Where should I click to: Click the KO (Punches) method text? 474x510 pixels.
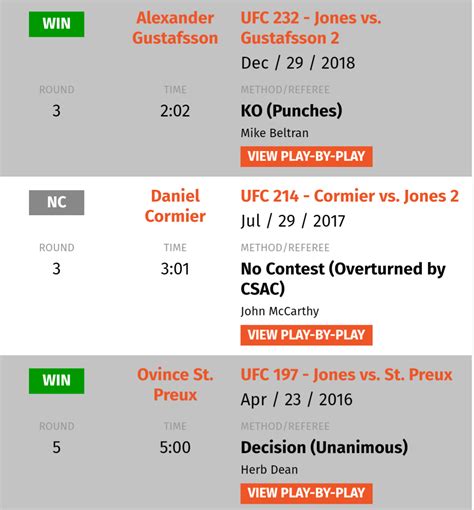[x=291, y=111]
